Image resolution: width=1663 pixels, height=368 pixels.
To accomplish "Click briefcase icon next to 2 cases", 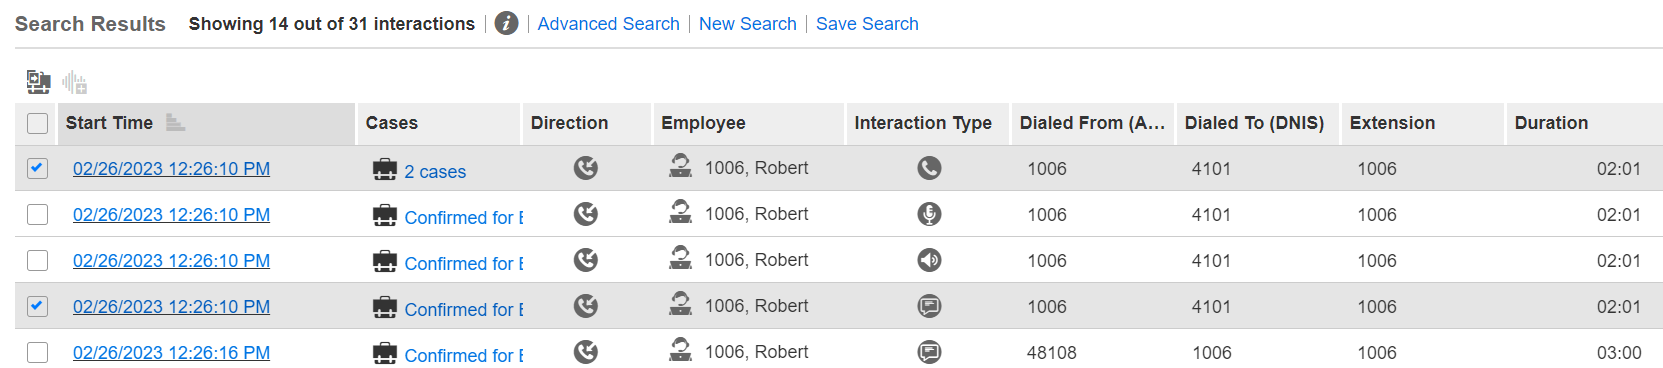I will click(x=385, y=170).
